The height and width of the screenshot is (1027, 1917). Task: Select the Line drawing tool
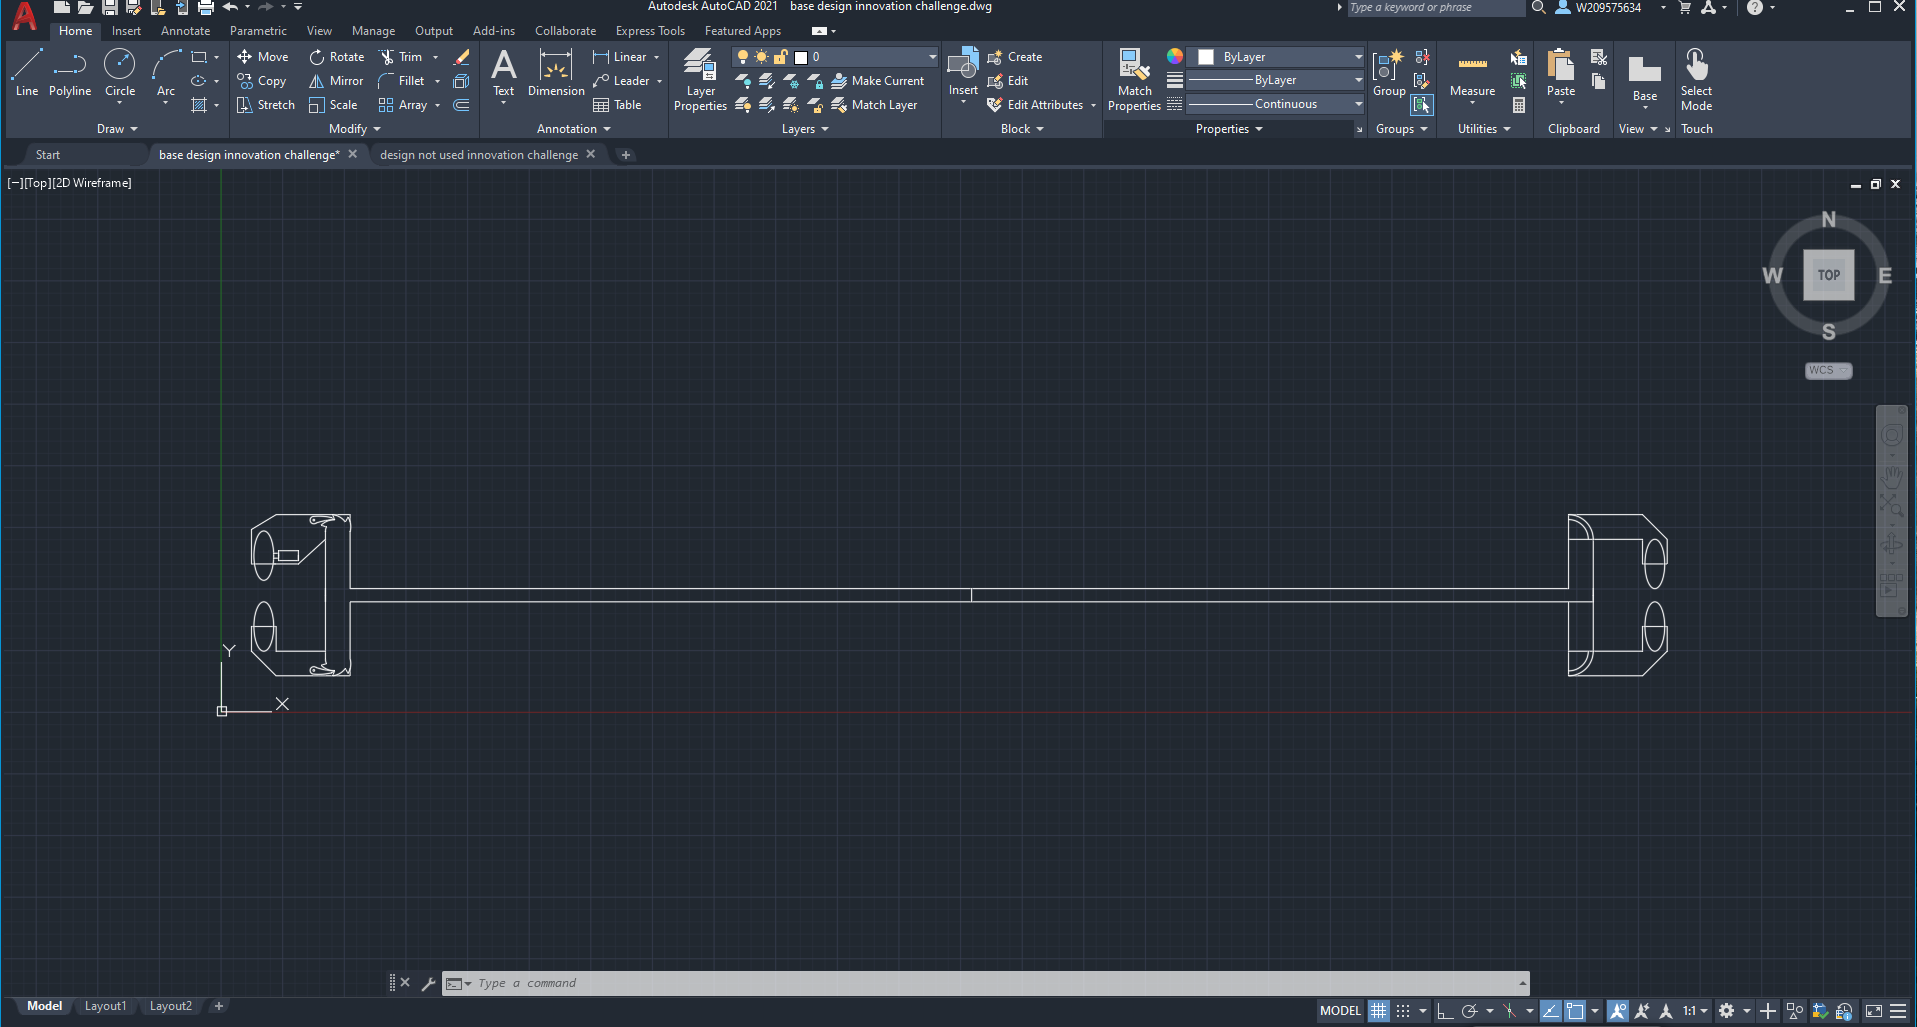(27, 73)
